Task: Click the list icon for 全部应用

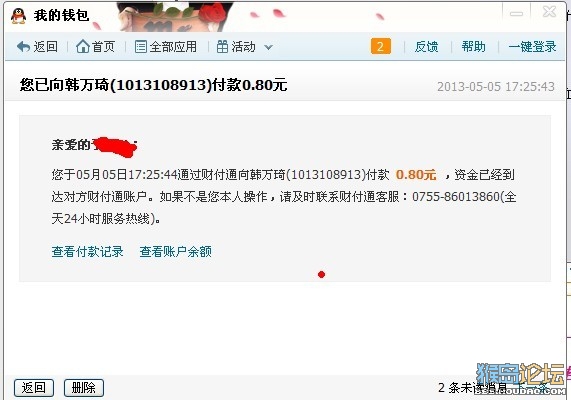Action: [141, 47]
